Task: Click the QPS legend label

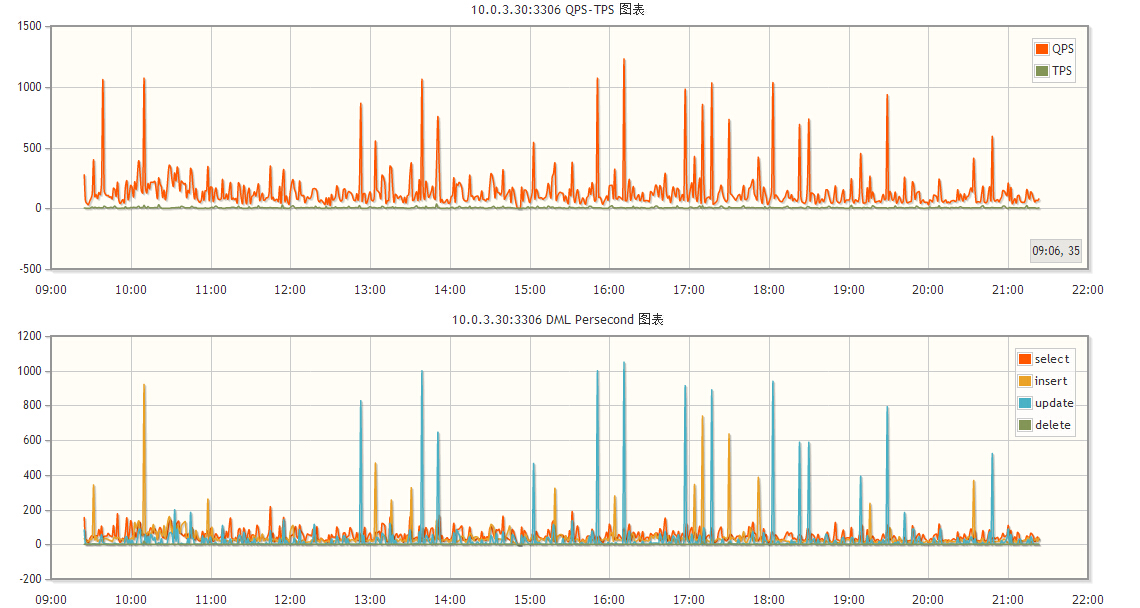Action: click(x=1062, y=49)
